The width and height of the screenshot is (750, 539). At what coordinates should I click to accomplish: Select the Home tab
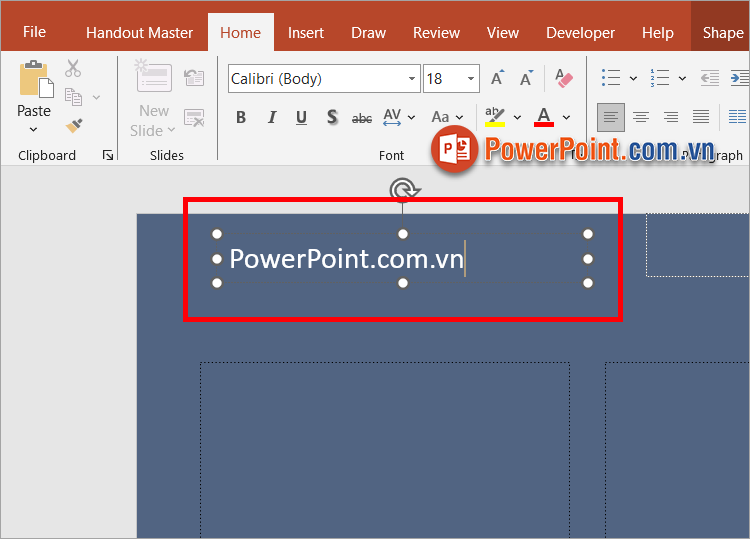241,33
